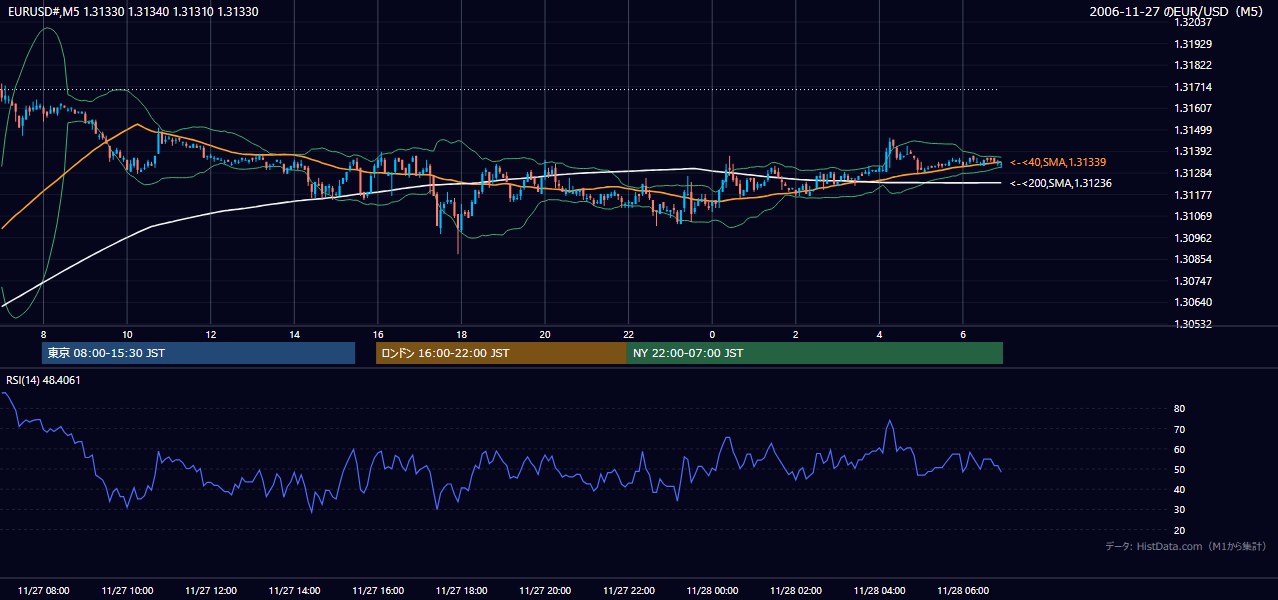Click RSI scale value 50
This screenshot has width=1278, height=600.
coord(1179,469)
